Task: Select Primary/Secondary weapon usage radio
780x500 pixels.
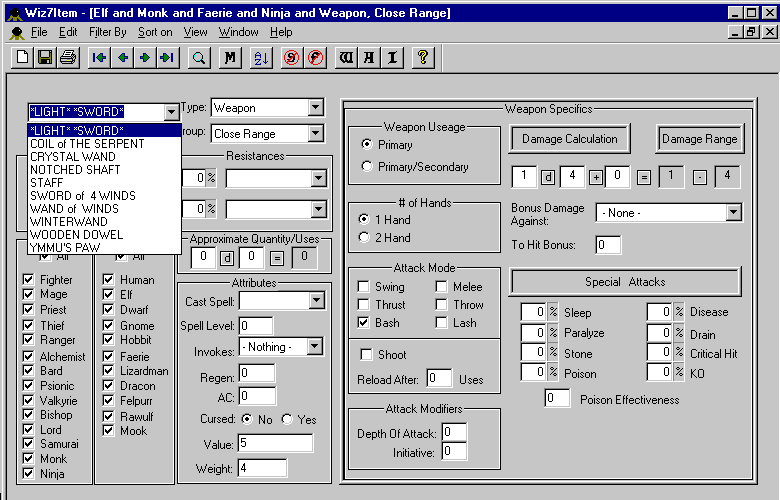Action: pyautogui.click(x=367, y=166)
